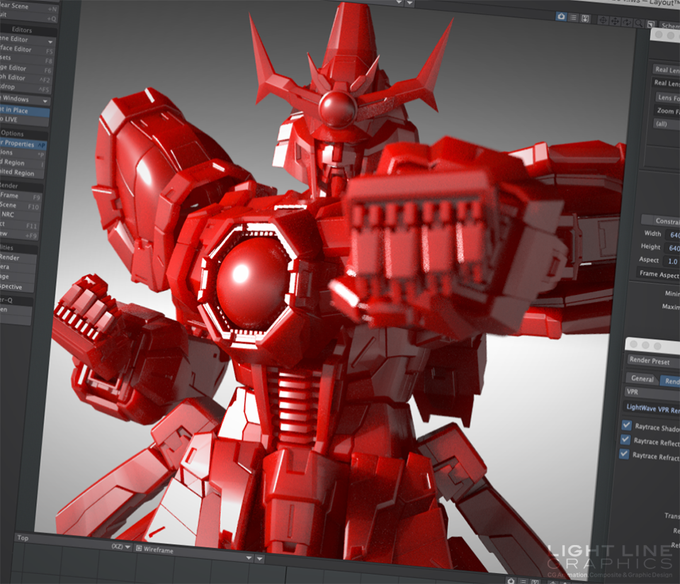Click the LightWave VPR Renderer text
Viewport: 680px width, 584px height.
click(x=653, y=408)
